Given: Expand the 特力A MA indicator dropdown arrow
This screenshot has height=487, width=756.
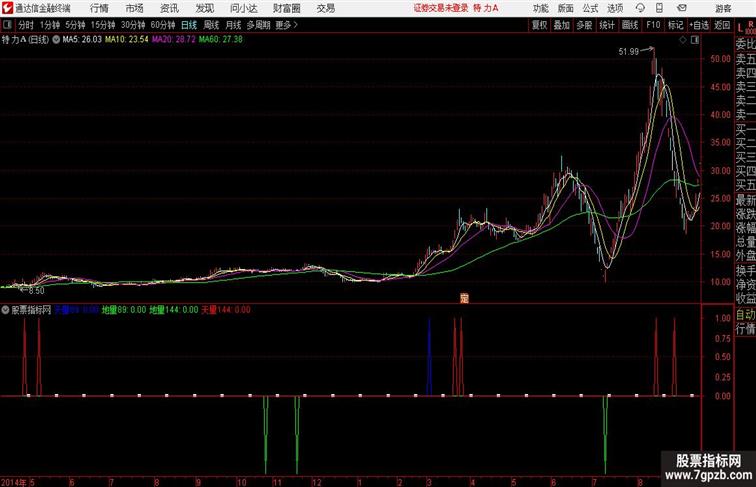Looking at the screenshot, I should [56, 40].
